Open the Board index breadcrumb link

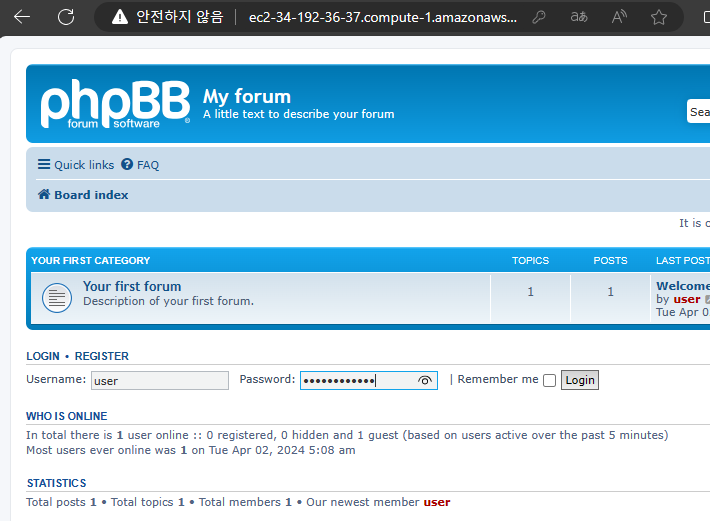(91, 195)
